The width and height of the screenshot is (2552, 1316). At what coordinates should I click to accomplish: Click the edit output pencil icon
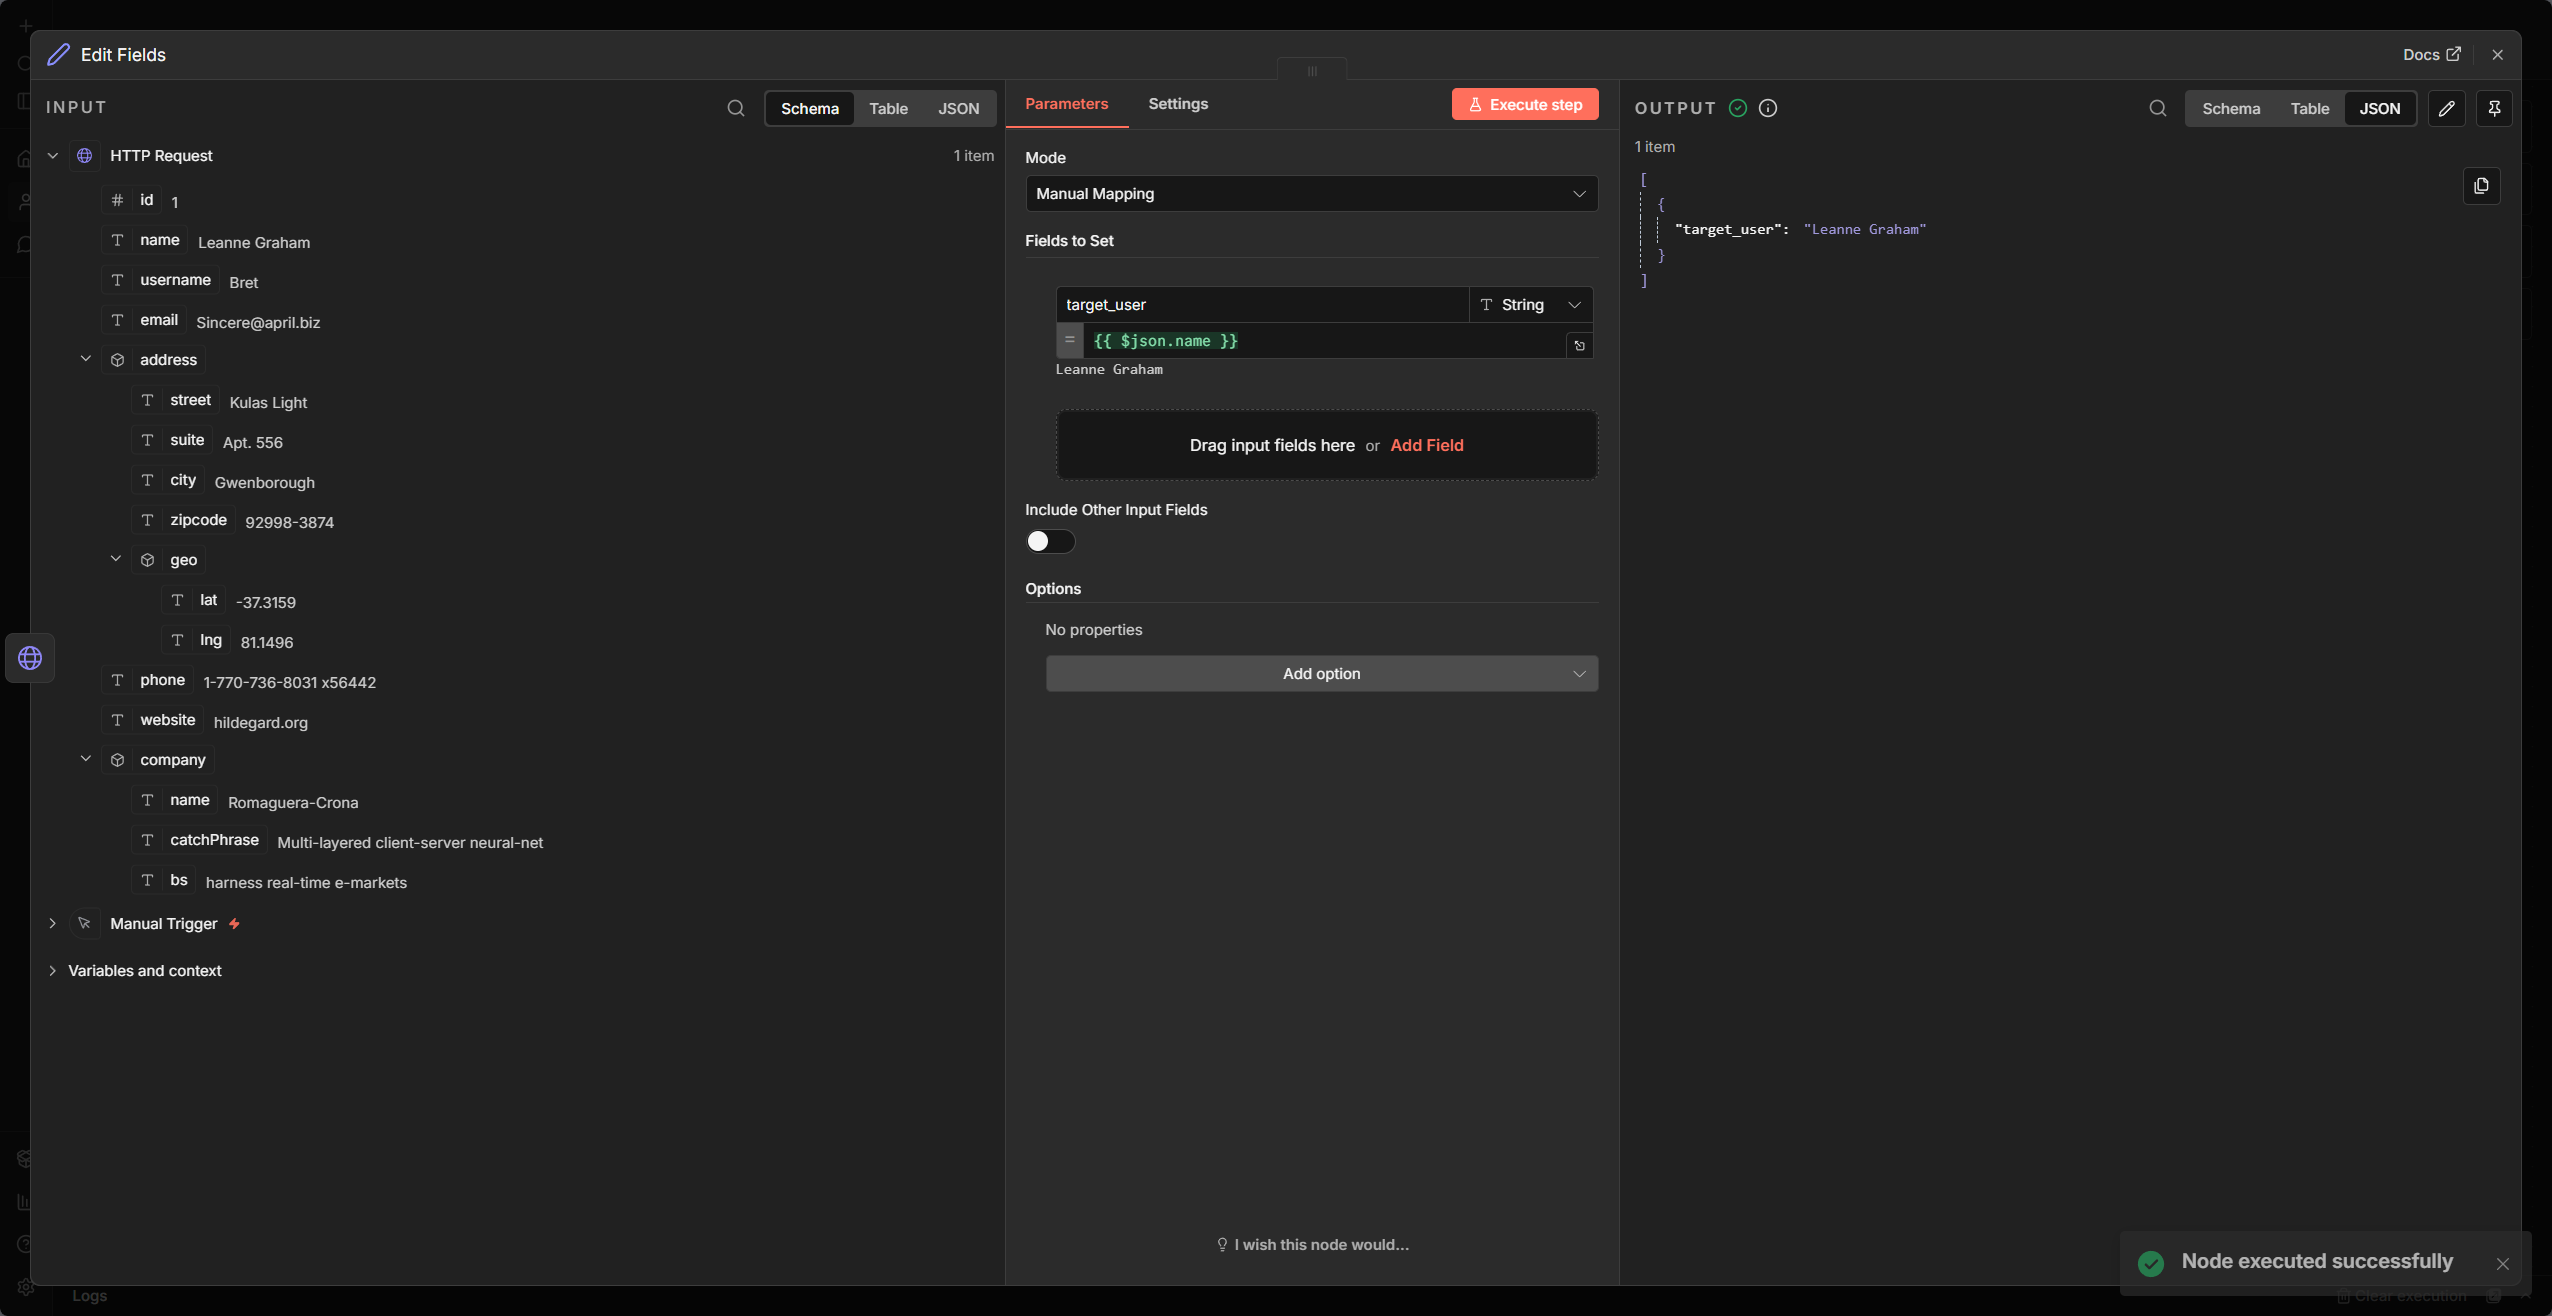tap(2446, 108)
